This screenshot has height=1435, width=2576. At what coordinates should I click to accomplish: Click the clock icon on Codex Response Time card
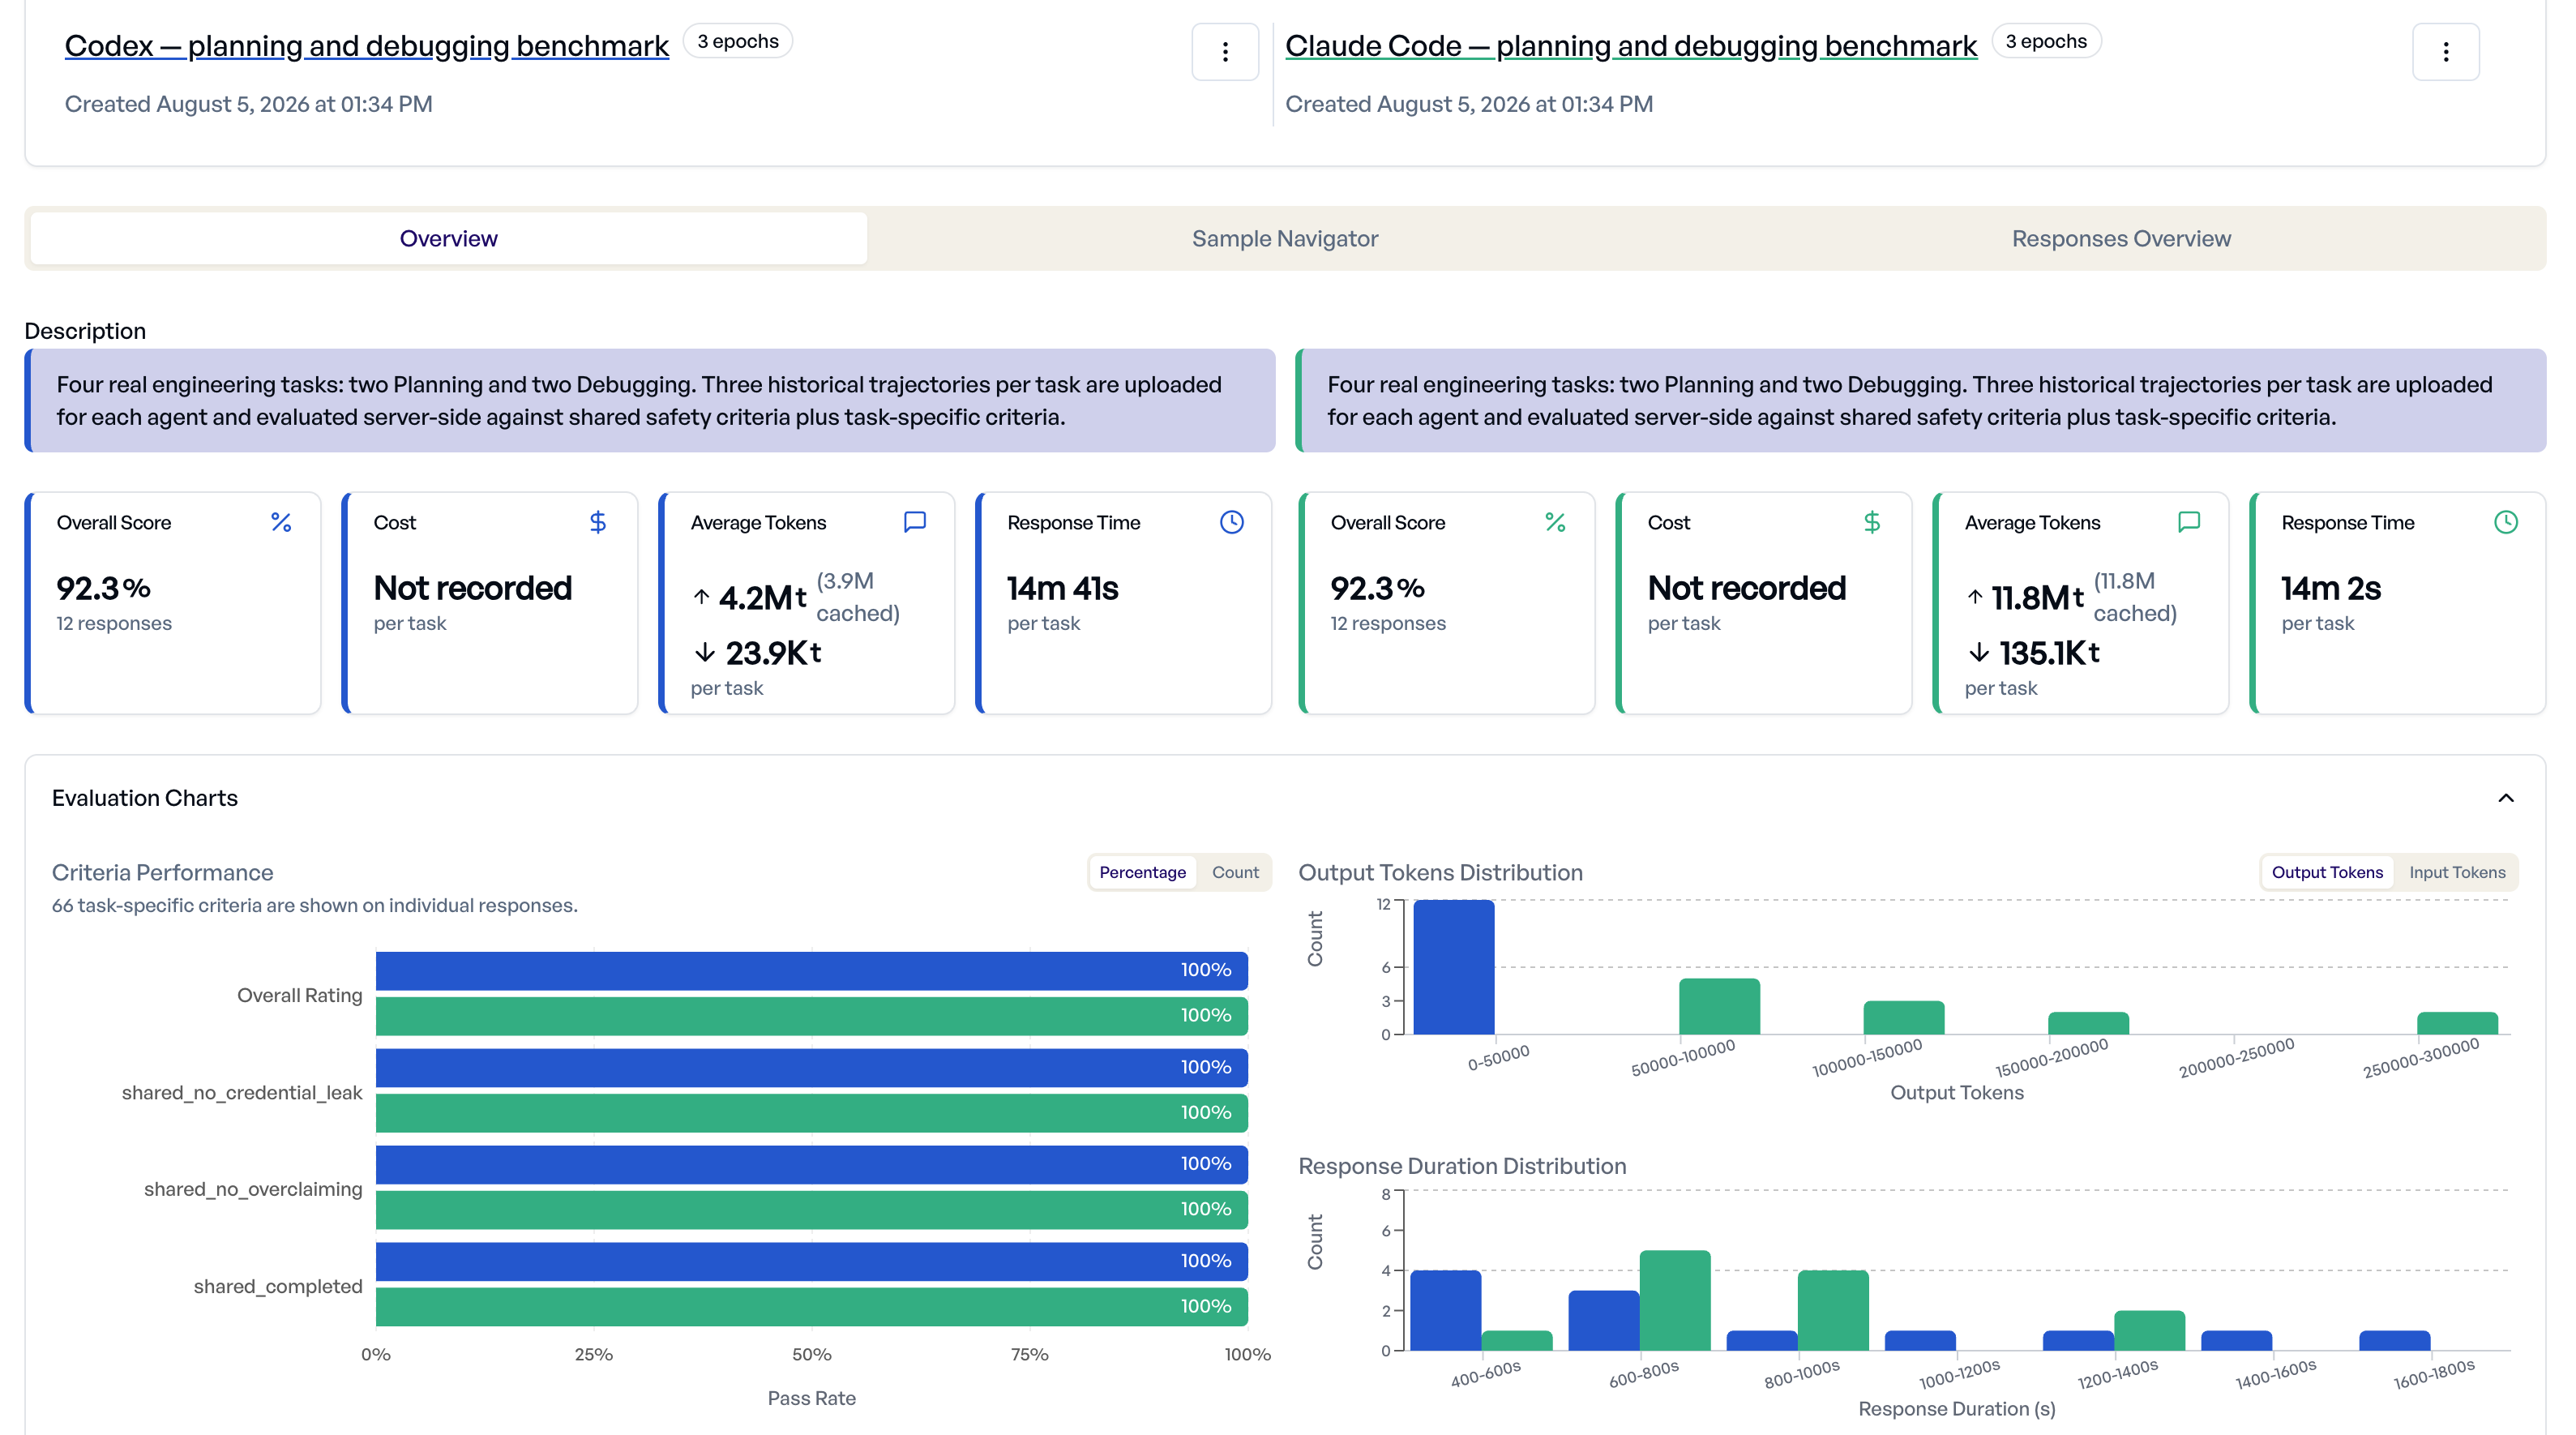point(1232,522)
